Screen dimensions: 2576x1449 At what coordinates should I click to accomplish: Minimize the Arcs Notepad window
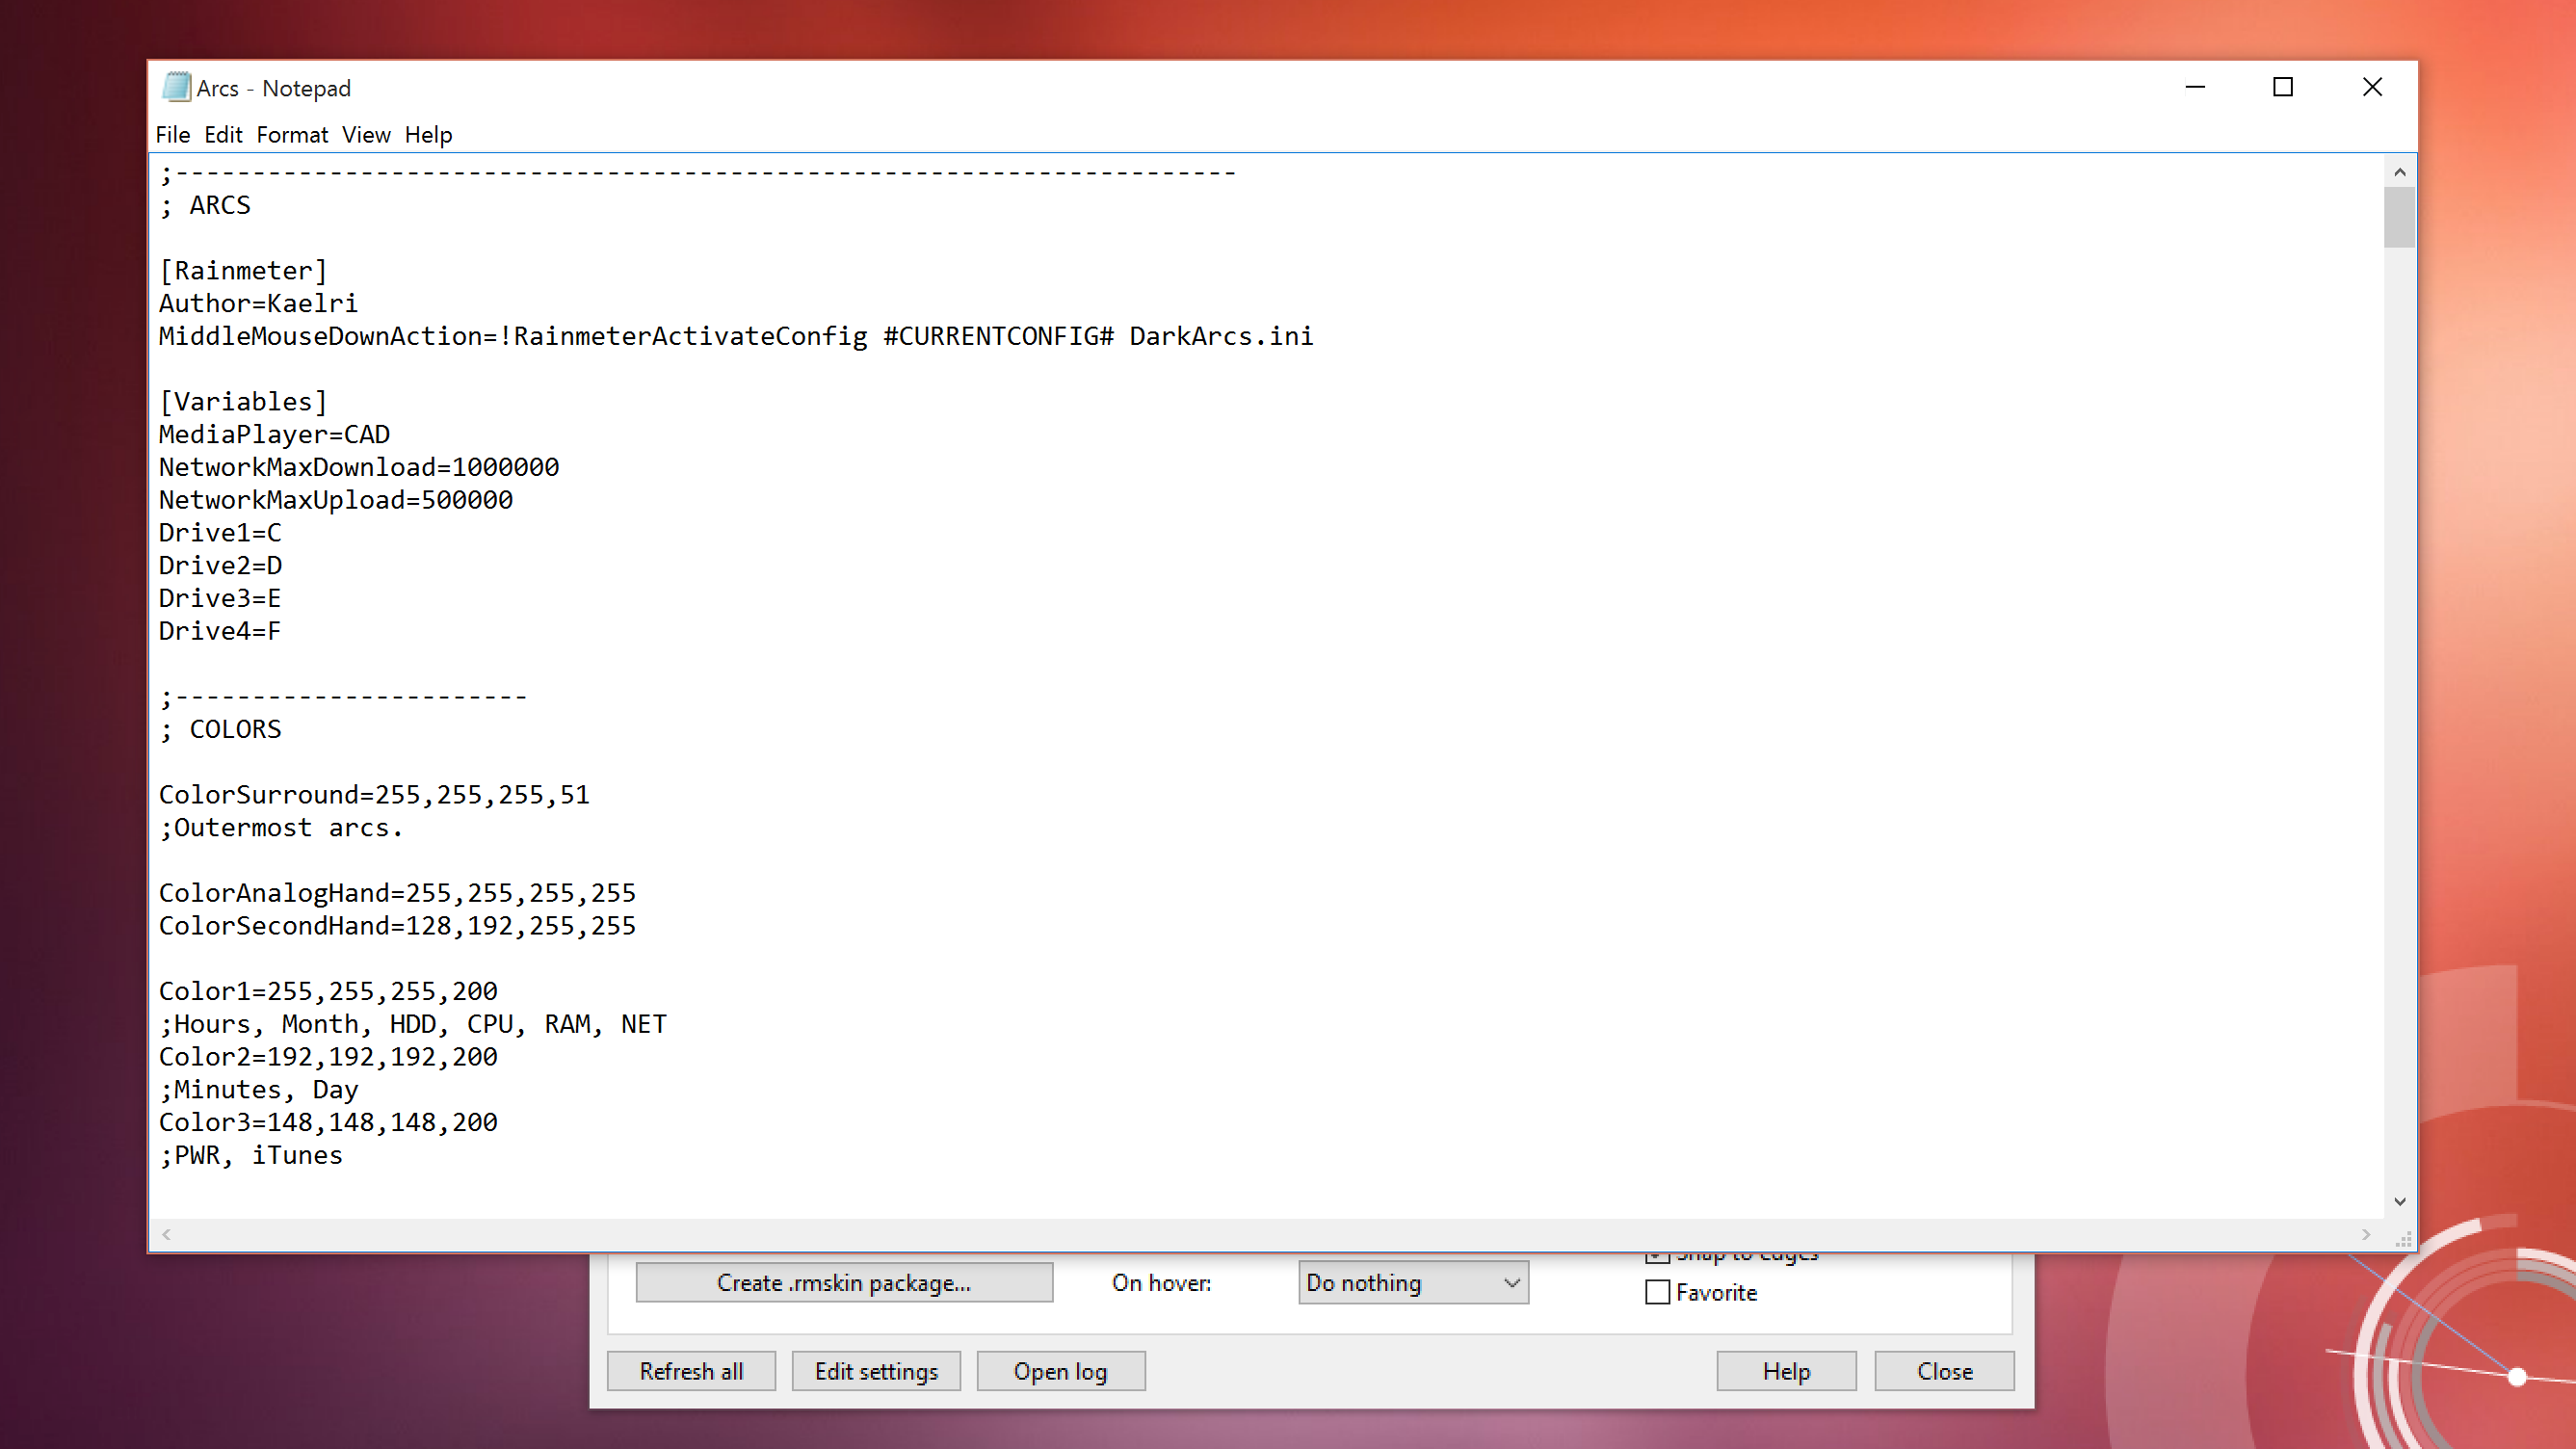tap(2195, 87)
